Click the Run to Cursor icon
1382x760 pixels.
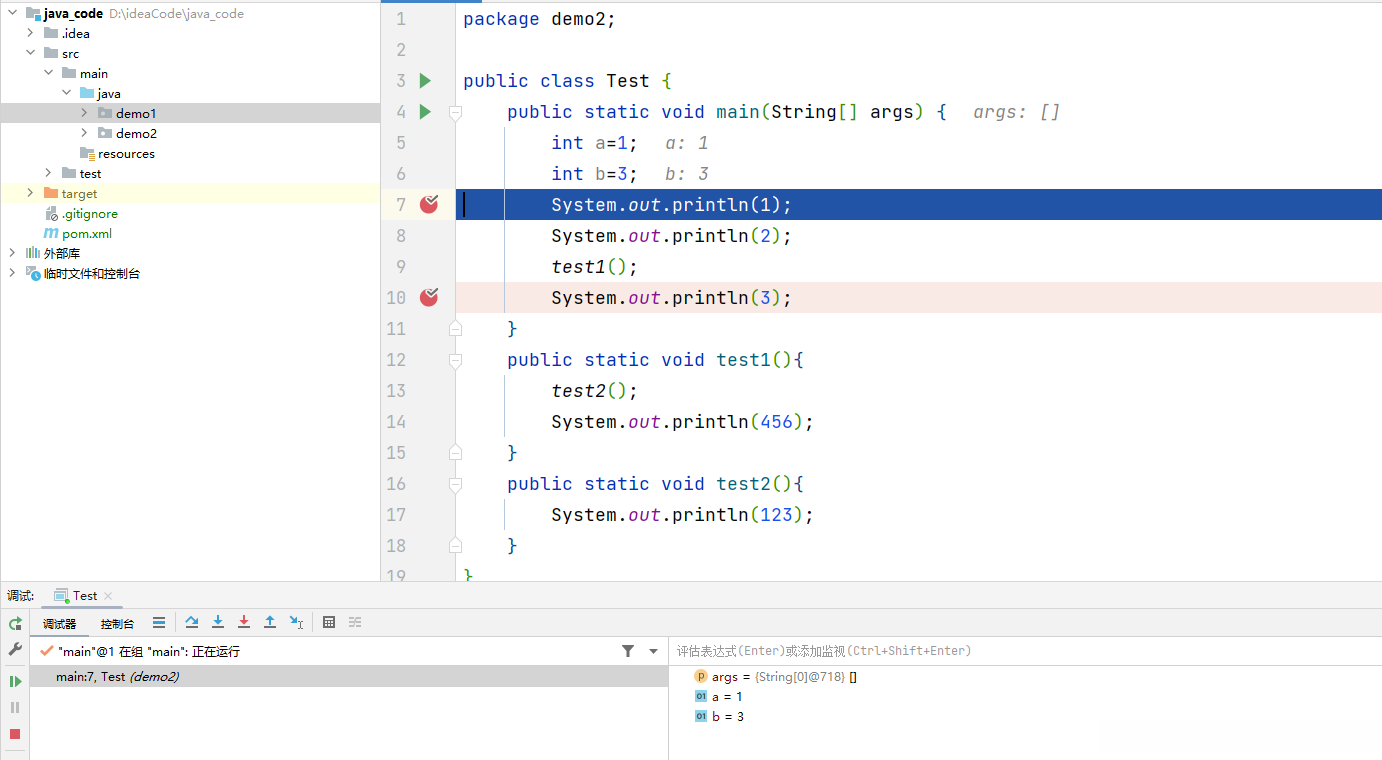(x=296, y=622)
